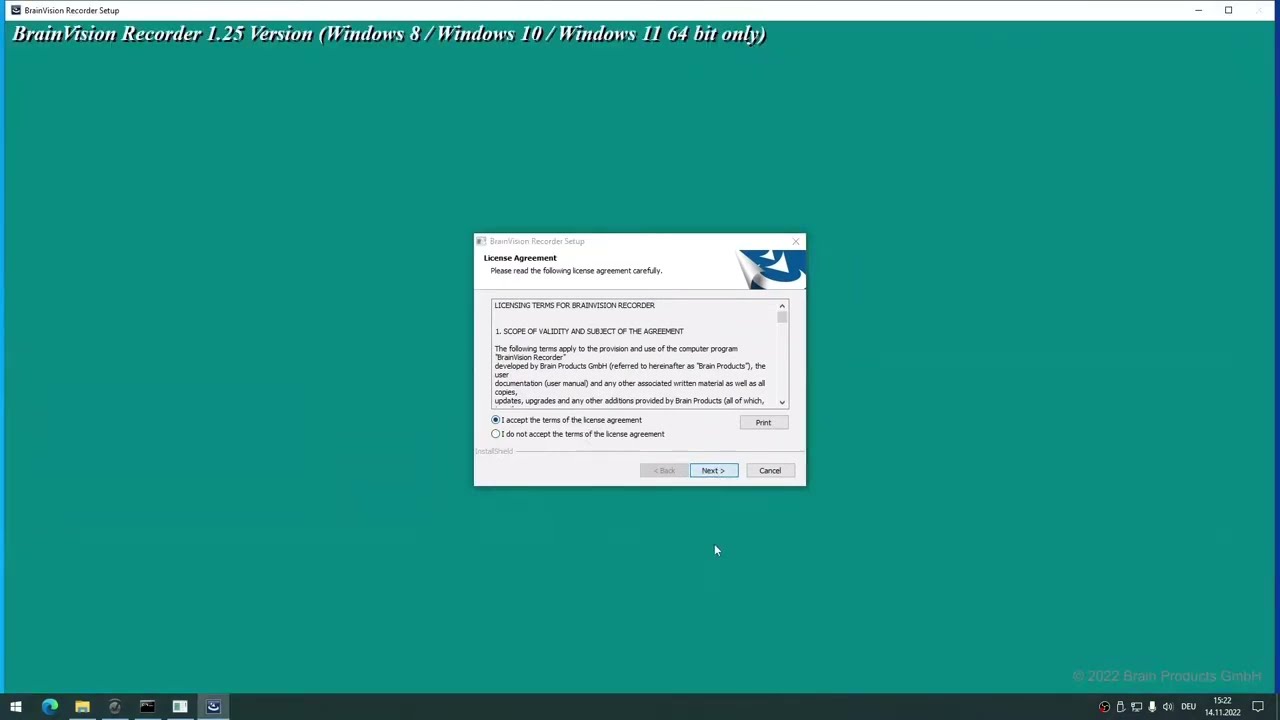
Task: Open File Explorer from the taskbar
Action: (82, 707)
